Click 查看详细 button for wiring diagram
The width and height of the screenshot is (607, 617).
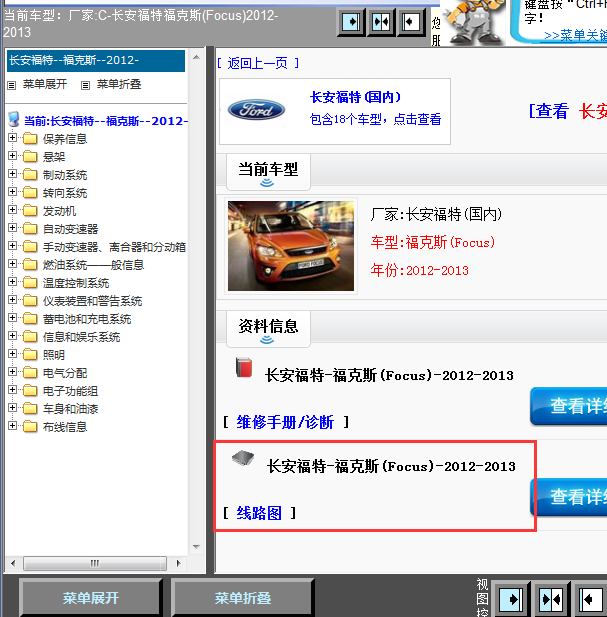click(568, 497)
